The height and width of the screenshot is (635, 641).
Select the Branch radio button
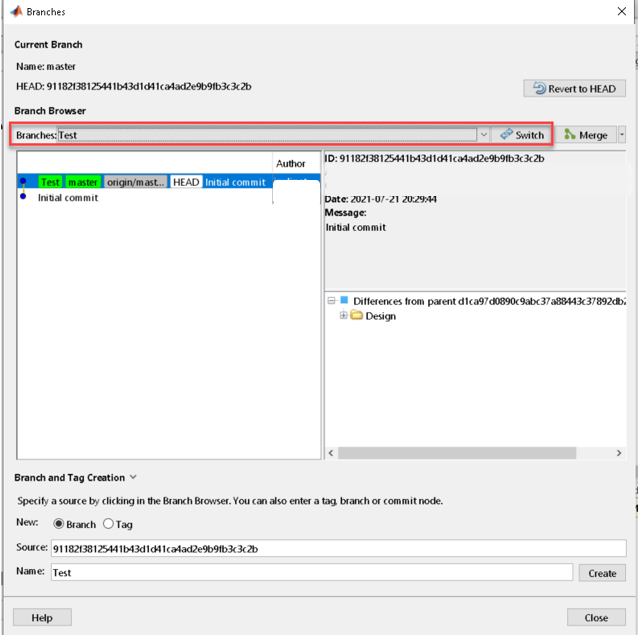[59, 524]
